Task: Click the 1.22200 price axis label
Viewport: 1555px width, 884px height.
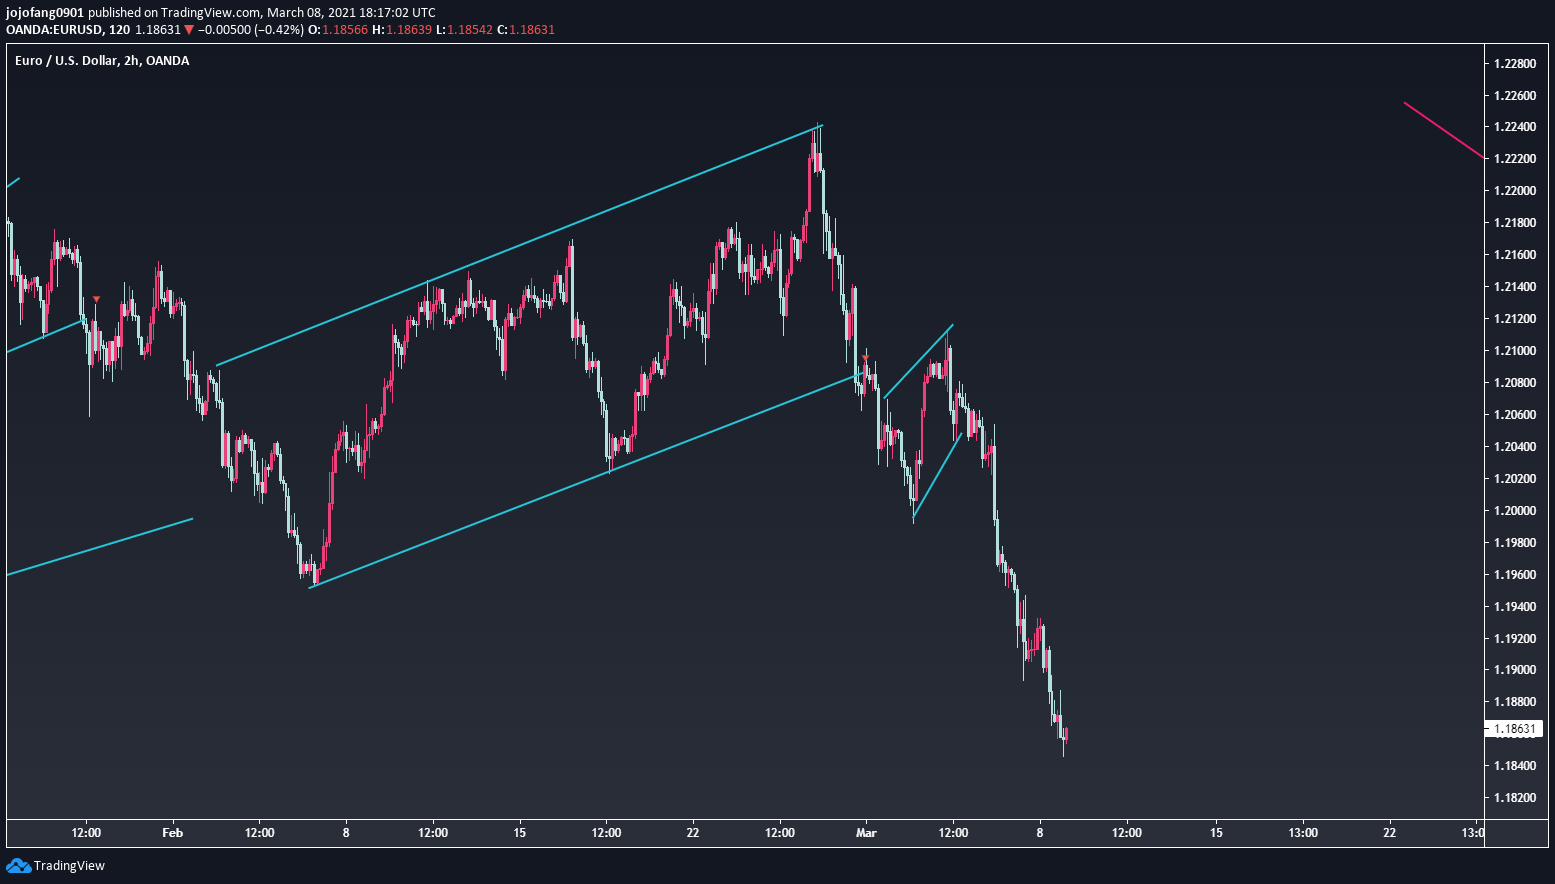Action: tap(1514, 159)
